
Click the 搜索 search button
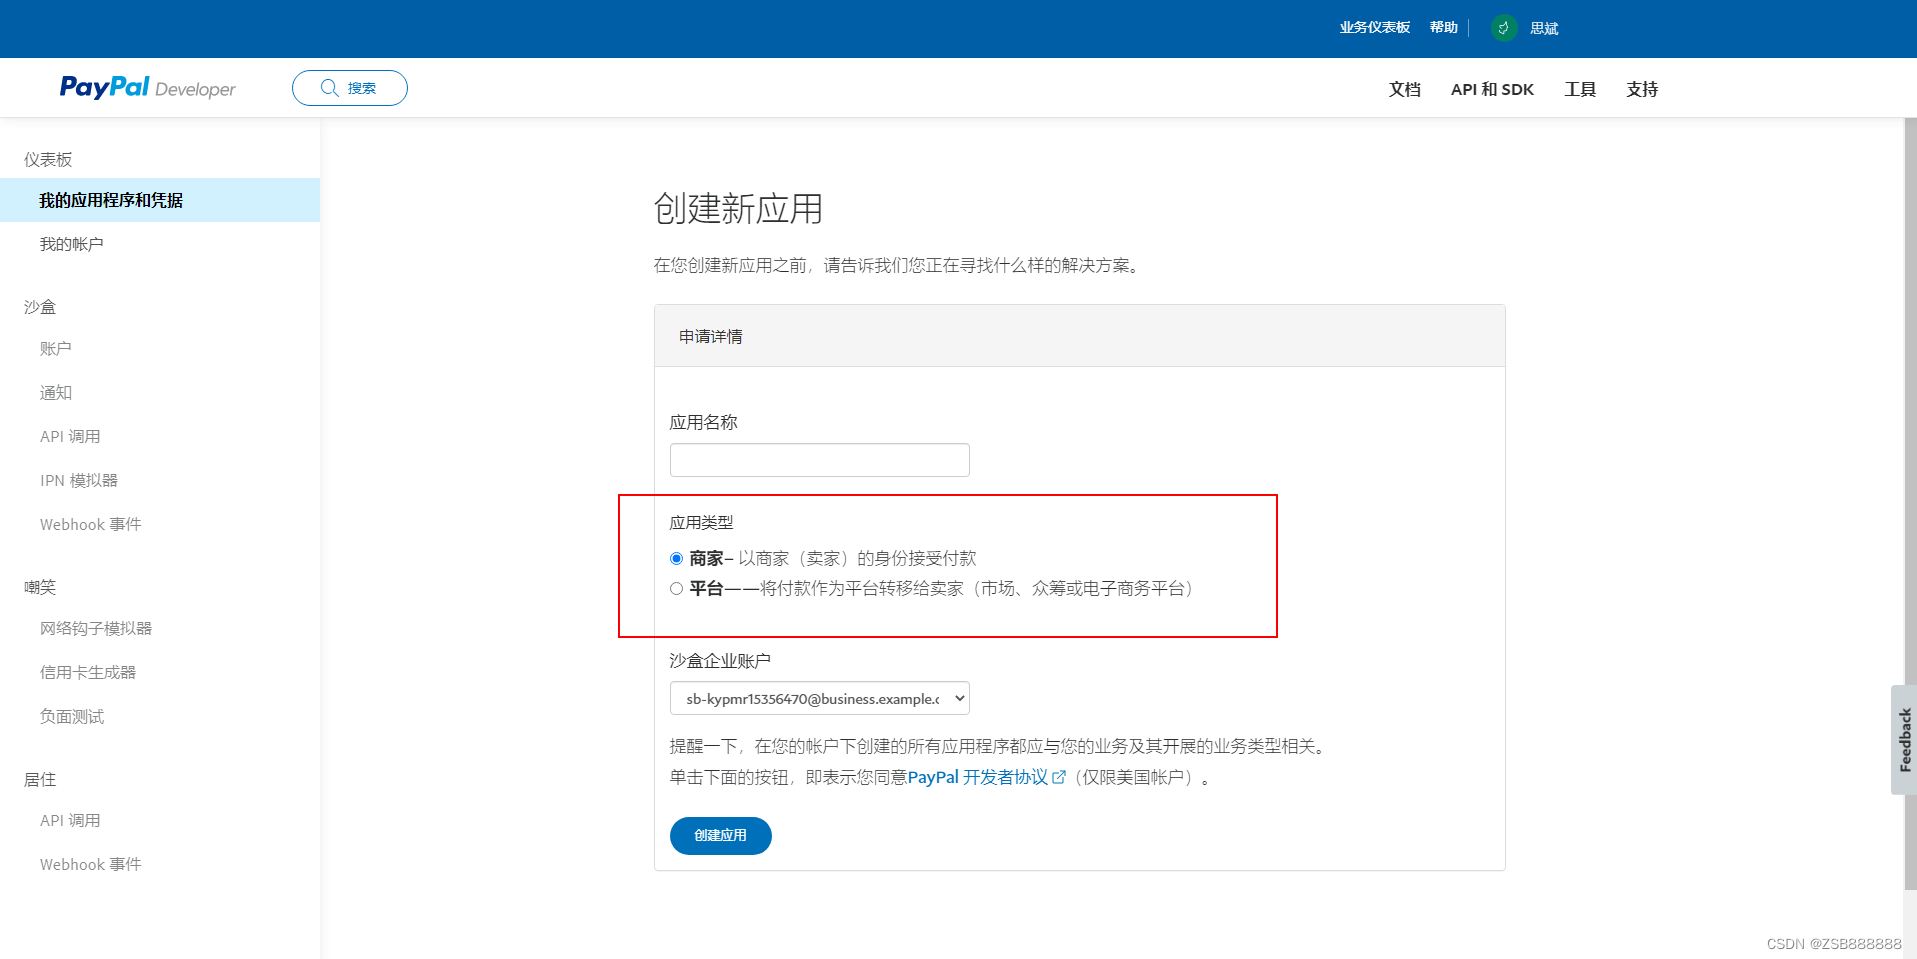[350, 88]
